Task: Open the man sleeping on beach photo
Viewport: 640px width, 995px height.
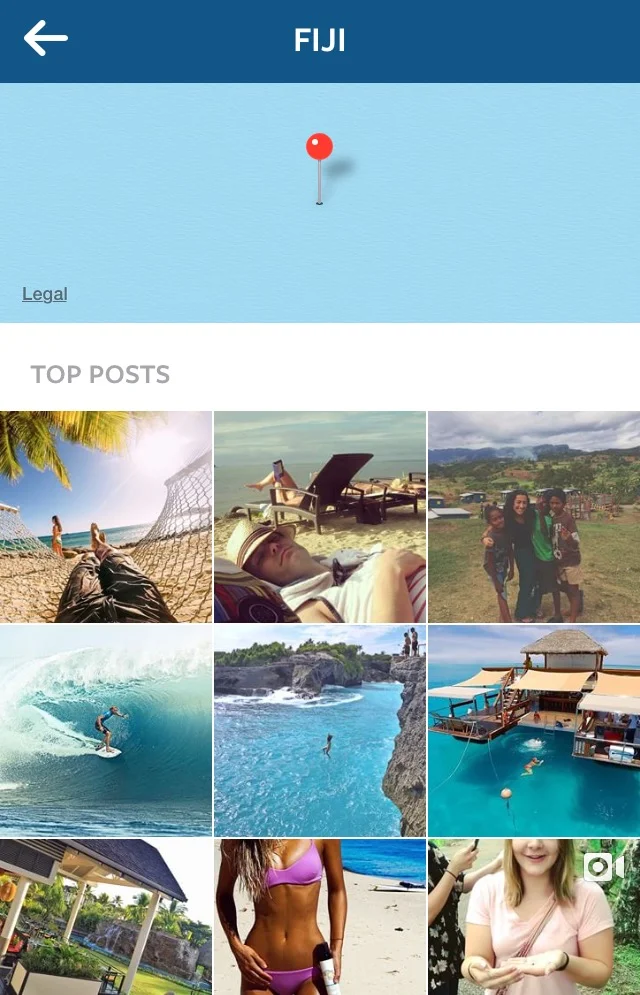Action: pyautogui.click(x=320, y=517)
